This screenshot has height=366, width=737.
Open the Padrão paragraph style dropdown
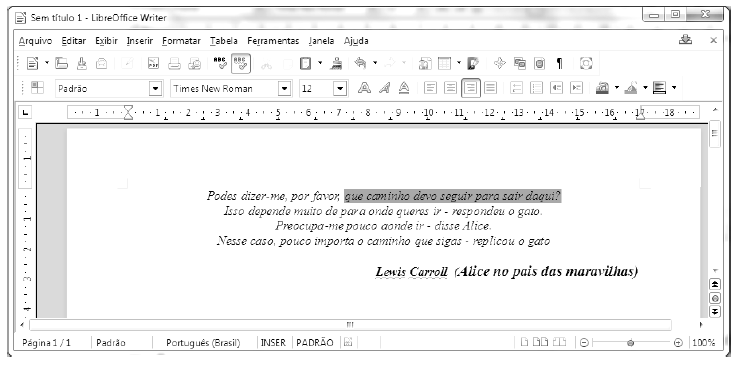[x=156, y=88]
